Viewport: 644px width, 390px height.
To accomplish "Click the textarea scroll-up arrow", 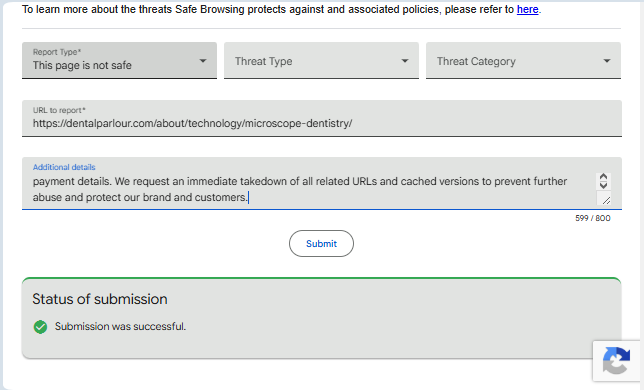I will 603,177.
